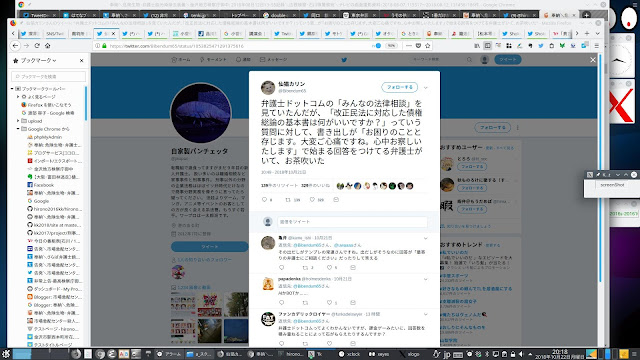The image size is (640, 360).
Task: Reply to the main tweet via speech bubble
Action: tap(264, 200)
